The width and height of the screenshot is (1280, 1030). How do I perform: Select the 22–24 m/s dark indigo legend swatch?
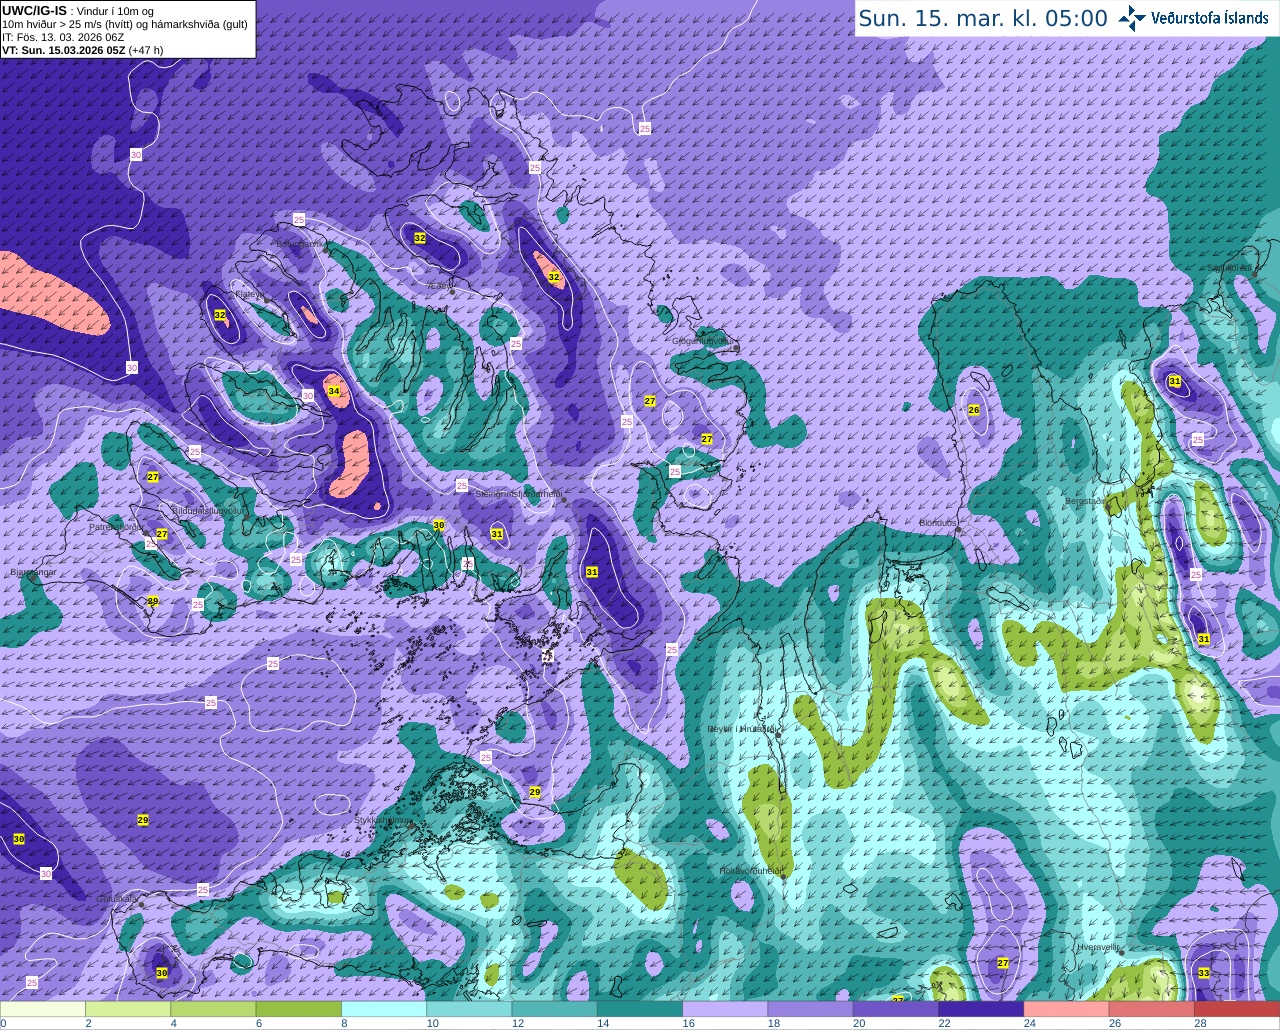pyautogui.click(x=981, y=1009)
